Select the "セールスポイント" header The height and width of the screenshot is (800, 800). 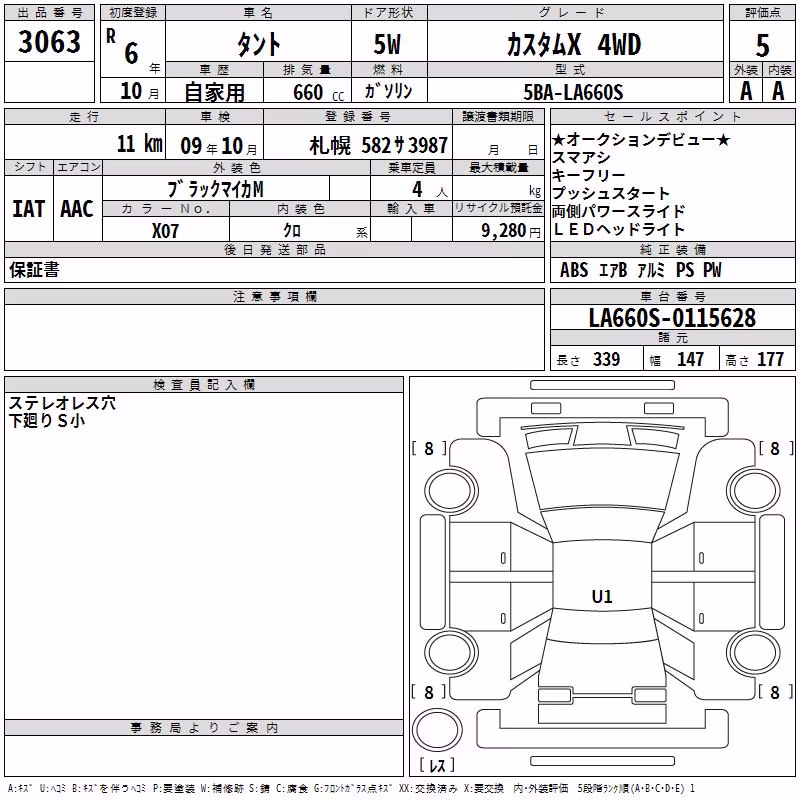click(x=672, y=117)
